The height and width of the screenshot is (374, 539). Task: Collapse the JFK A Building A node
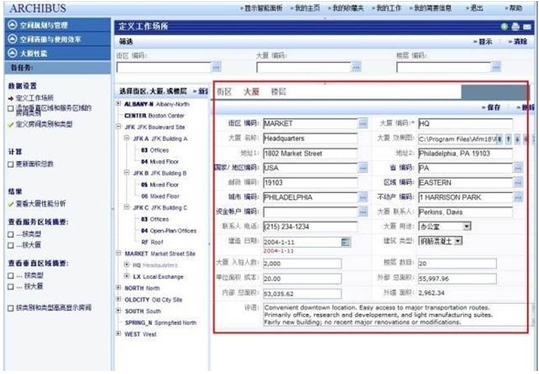pos(126,138)
